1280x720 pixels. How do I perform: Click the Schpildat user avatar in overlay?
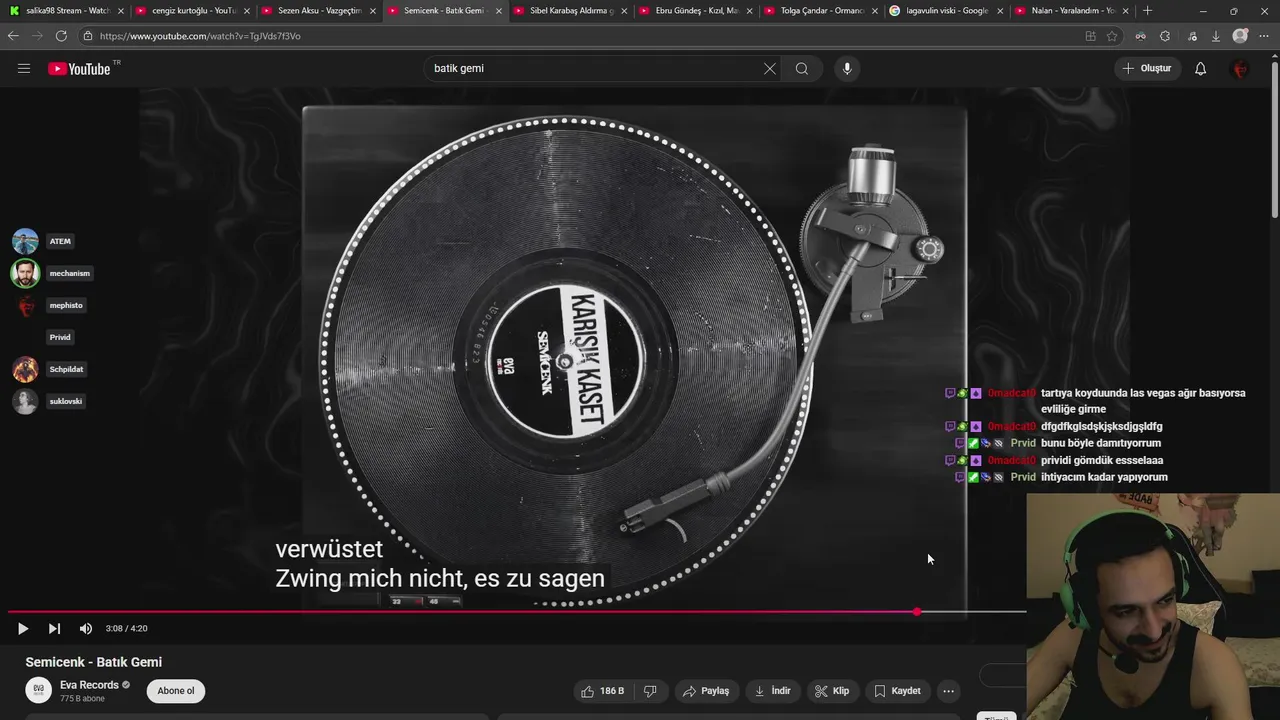point(25,369)
